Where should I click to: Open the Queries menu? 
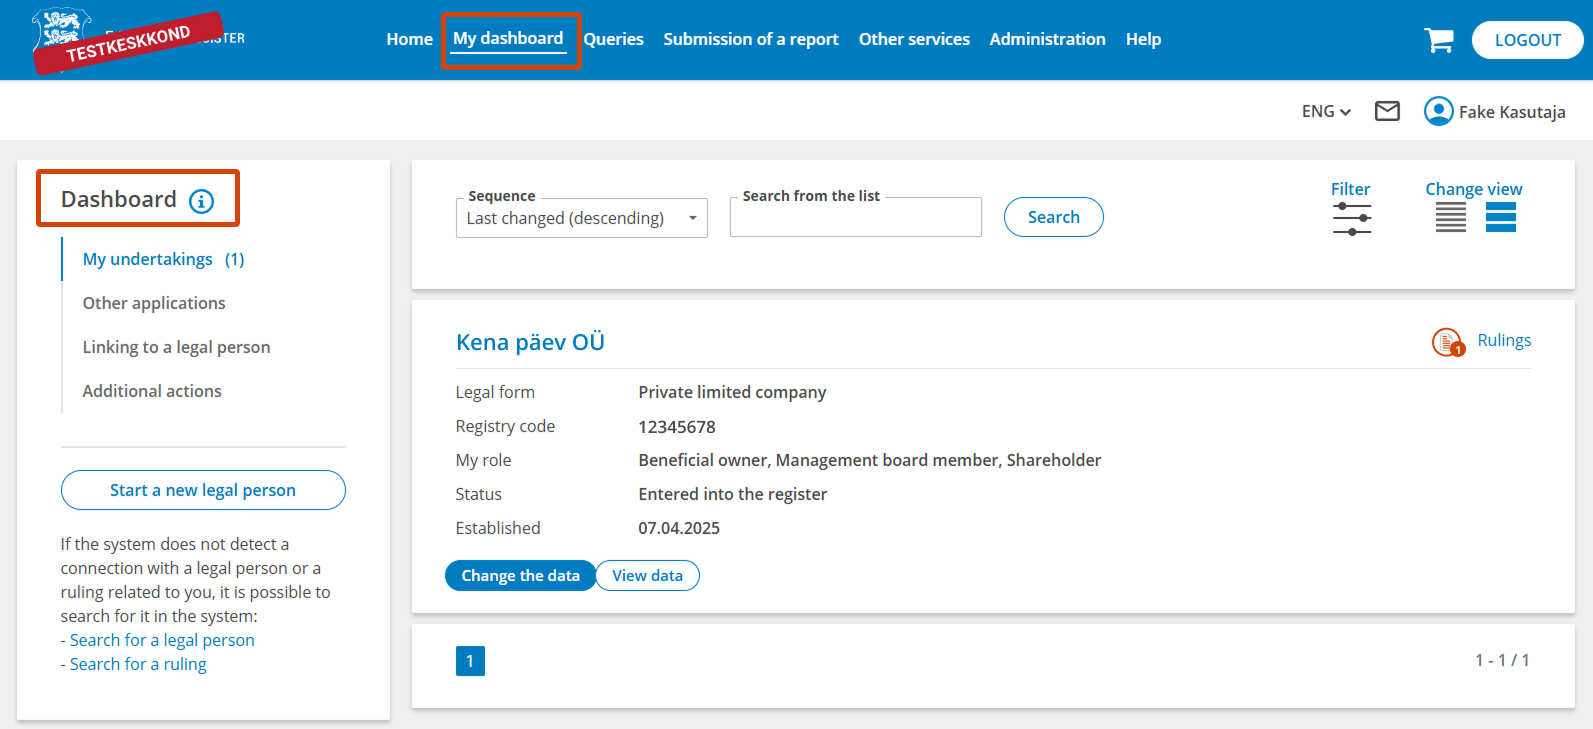613,40
